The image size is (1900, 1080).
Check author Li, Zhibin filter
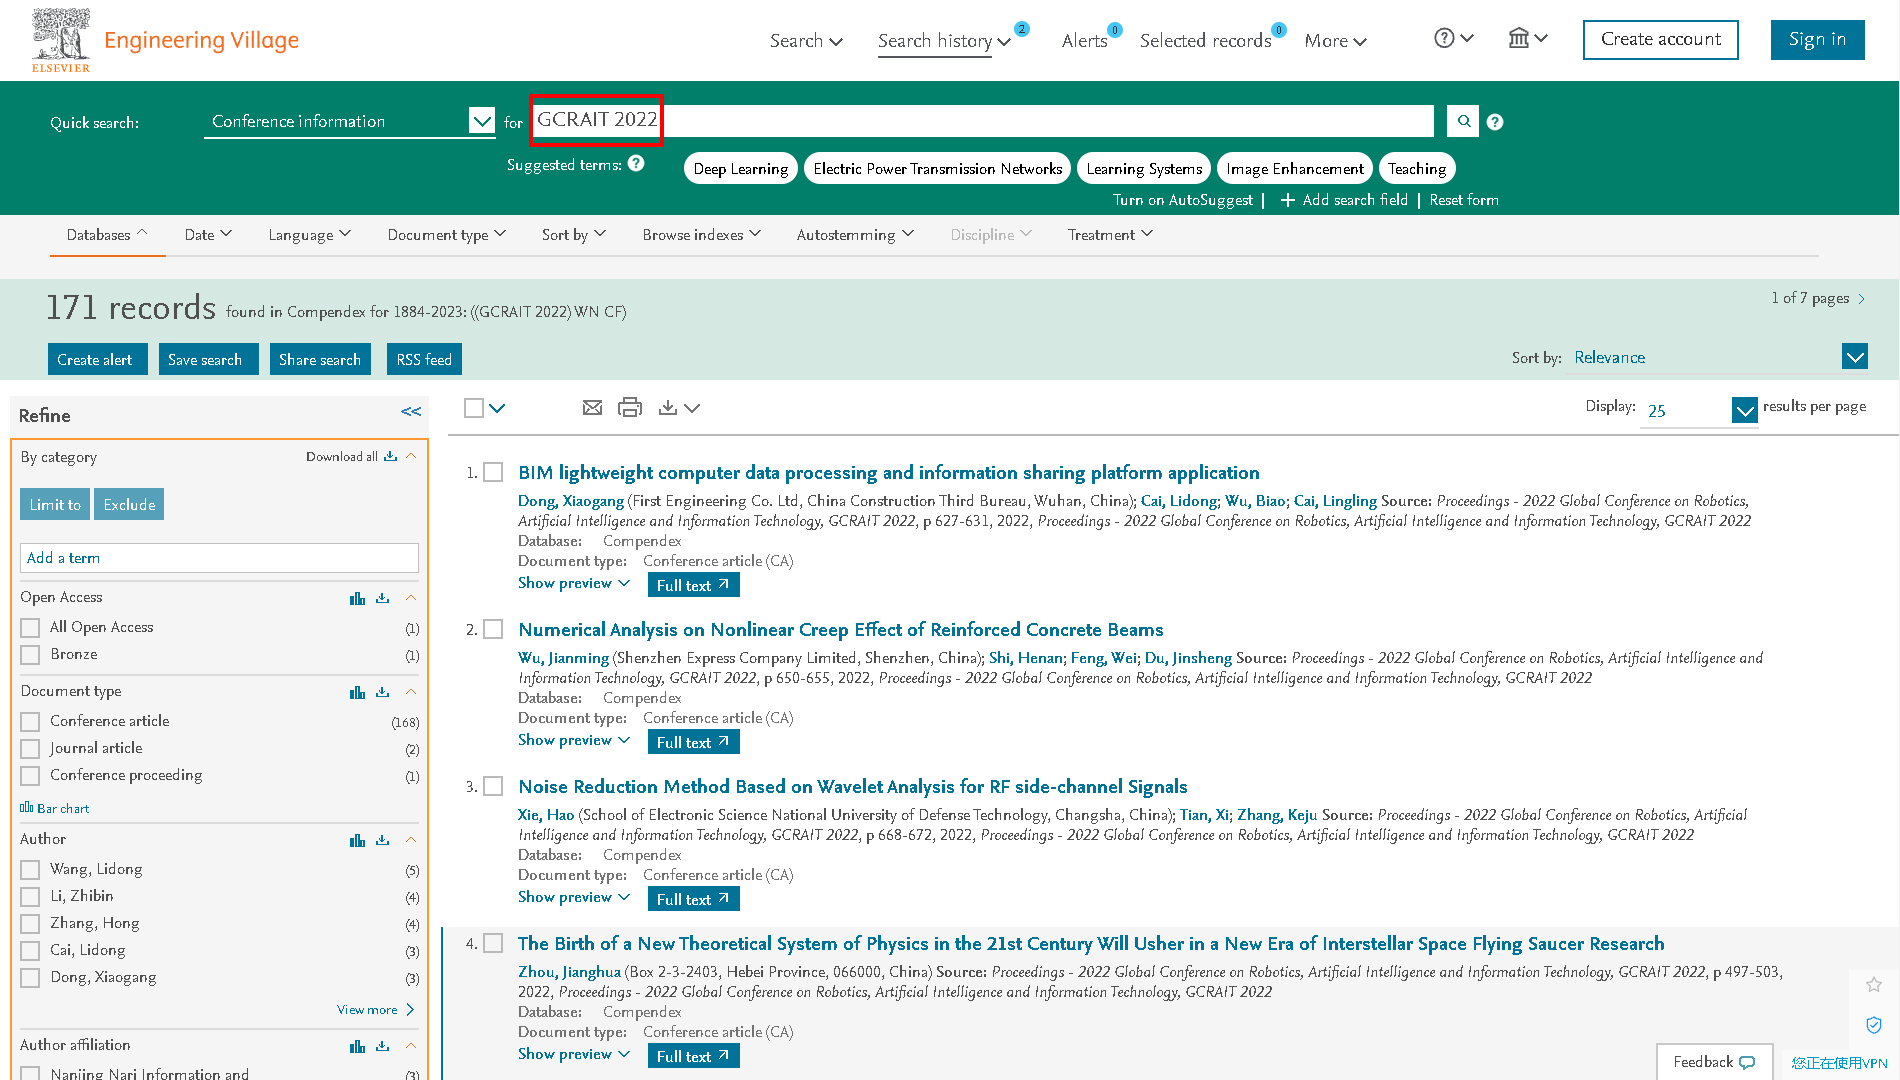point(30,896)
